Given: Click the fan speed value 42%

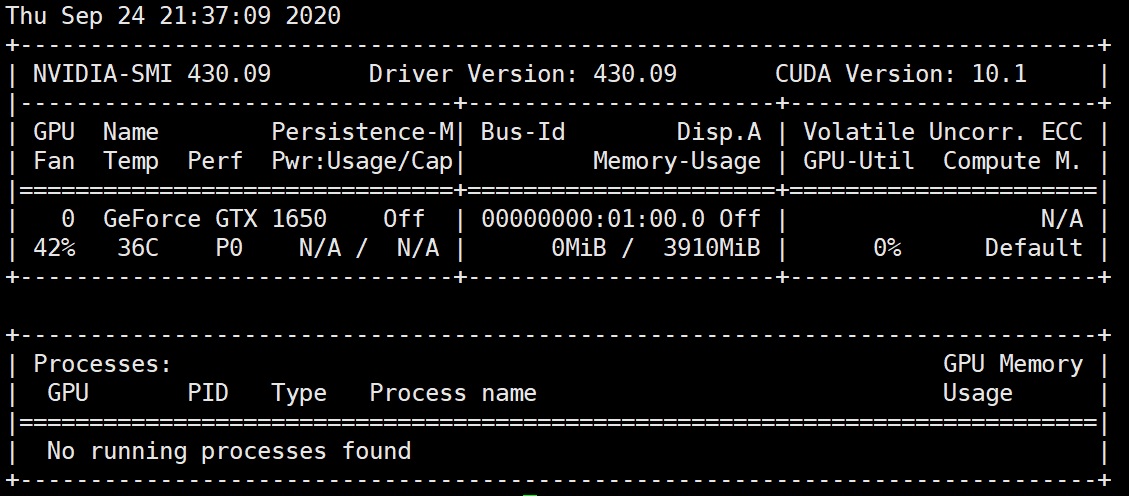Looking at the screenshot, I should (54, 248).
